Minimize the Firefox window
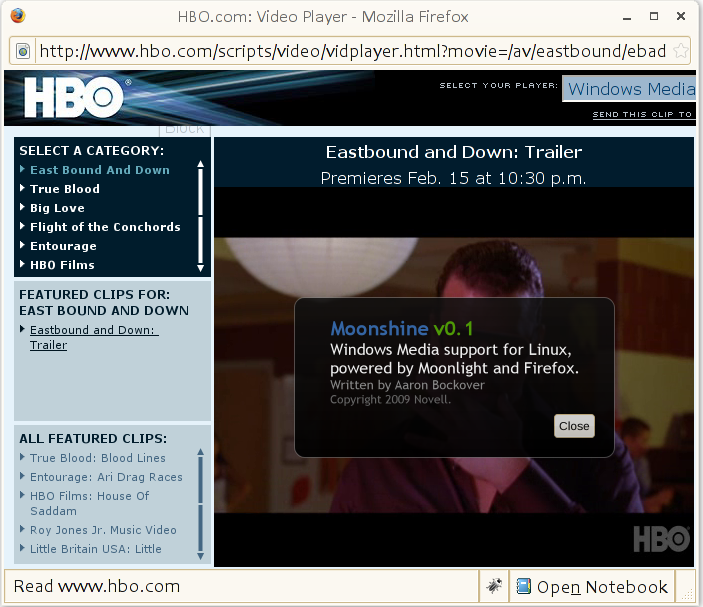Viewport: 703px width, 607px height. pyautogui.click(x=627, y=18)
